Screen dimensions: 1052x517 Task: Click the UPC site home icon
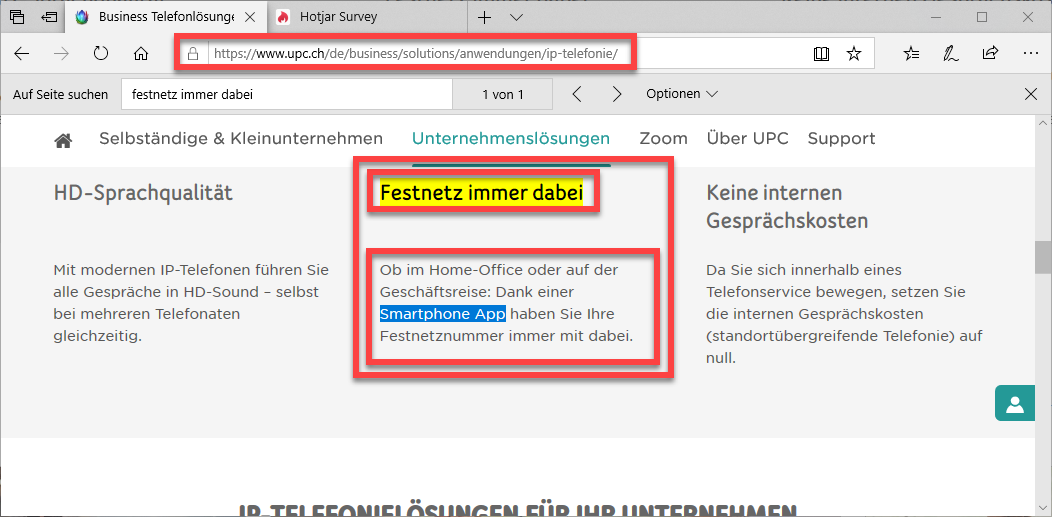click(x=63, y=140)
